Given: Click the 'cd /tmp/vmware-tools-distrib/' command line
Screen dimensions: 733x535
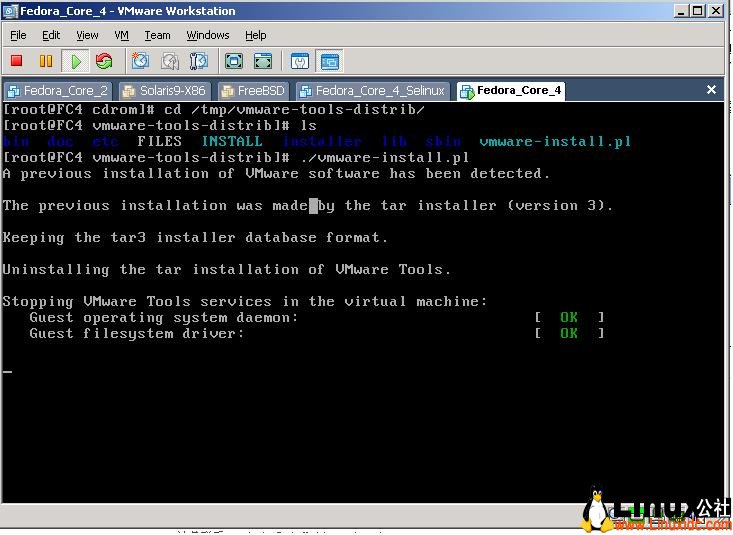Looking at the screenshot, I should point(214,110).
